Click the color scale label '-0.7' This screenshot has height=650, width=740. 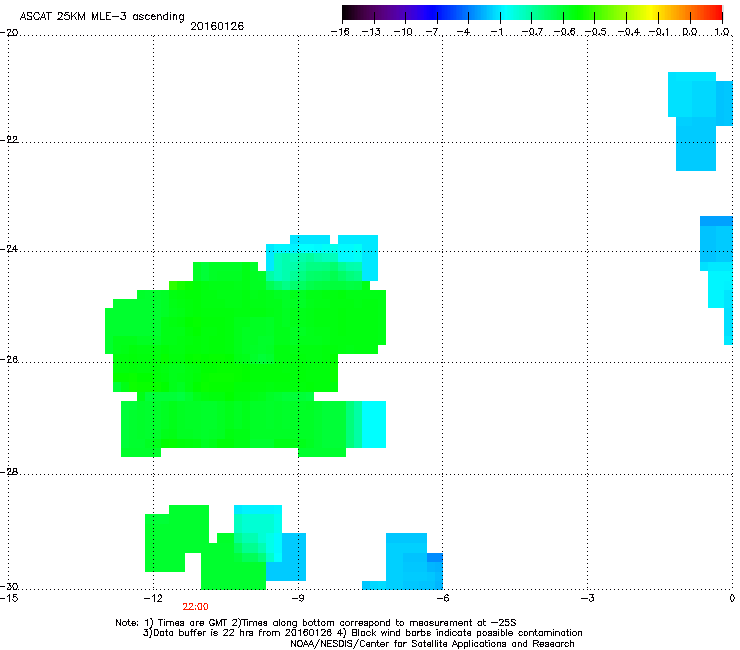[532, 32]
